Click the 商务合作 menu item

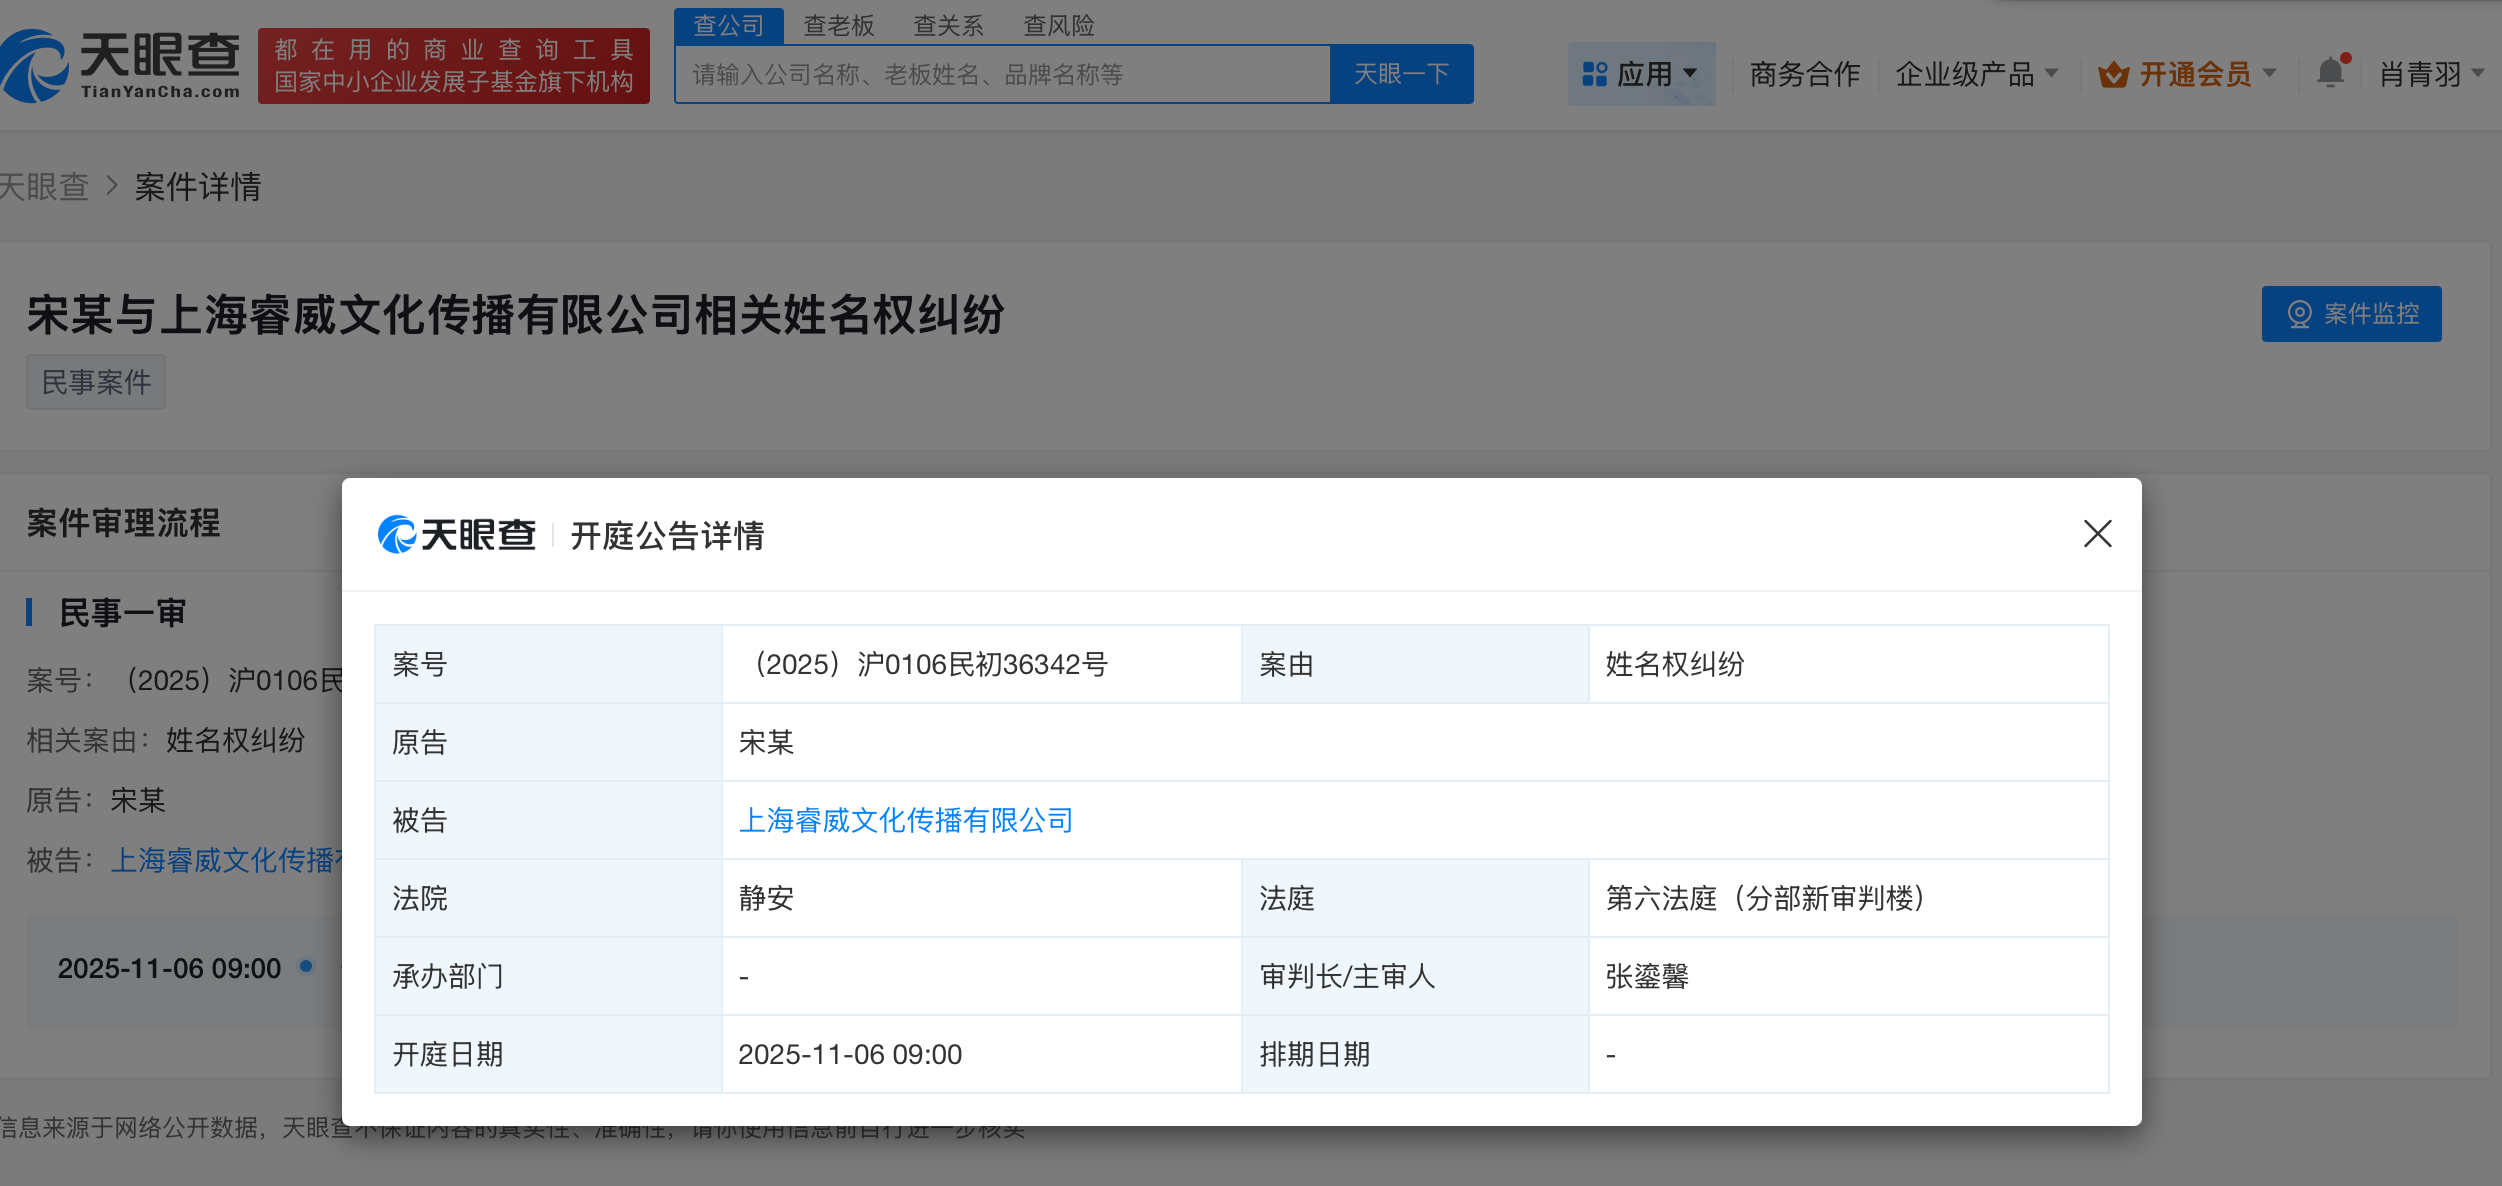click(x=1802, y=73)
